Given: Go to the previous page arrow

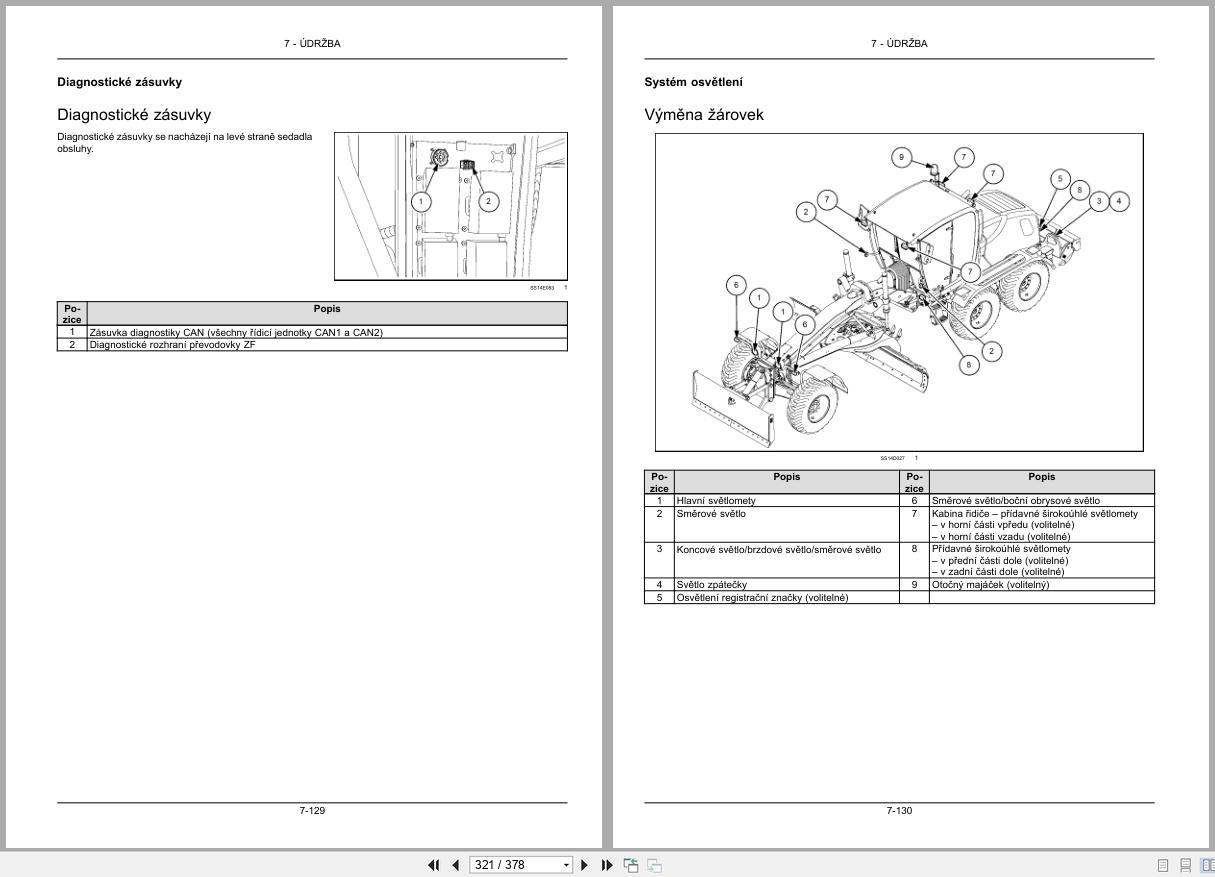Looking at the screenshot, I should tap(455, 865).
